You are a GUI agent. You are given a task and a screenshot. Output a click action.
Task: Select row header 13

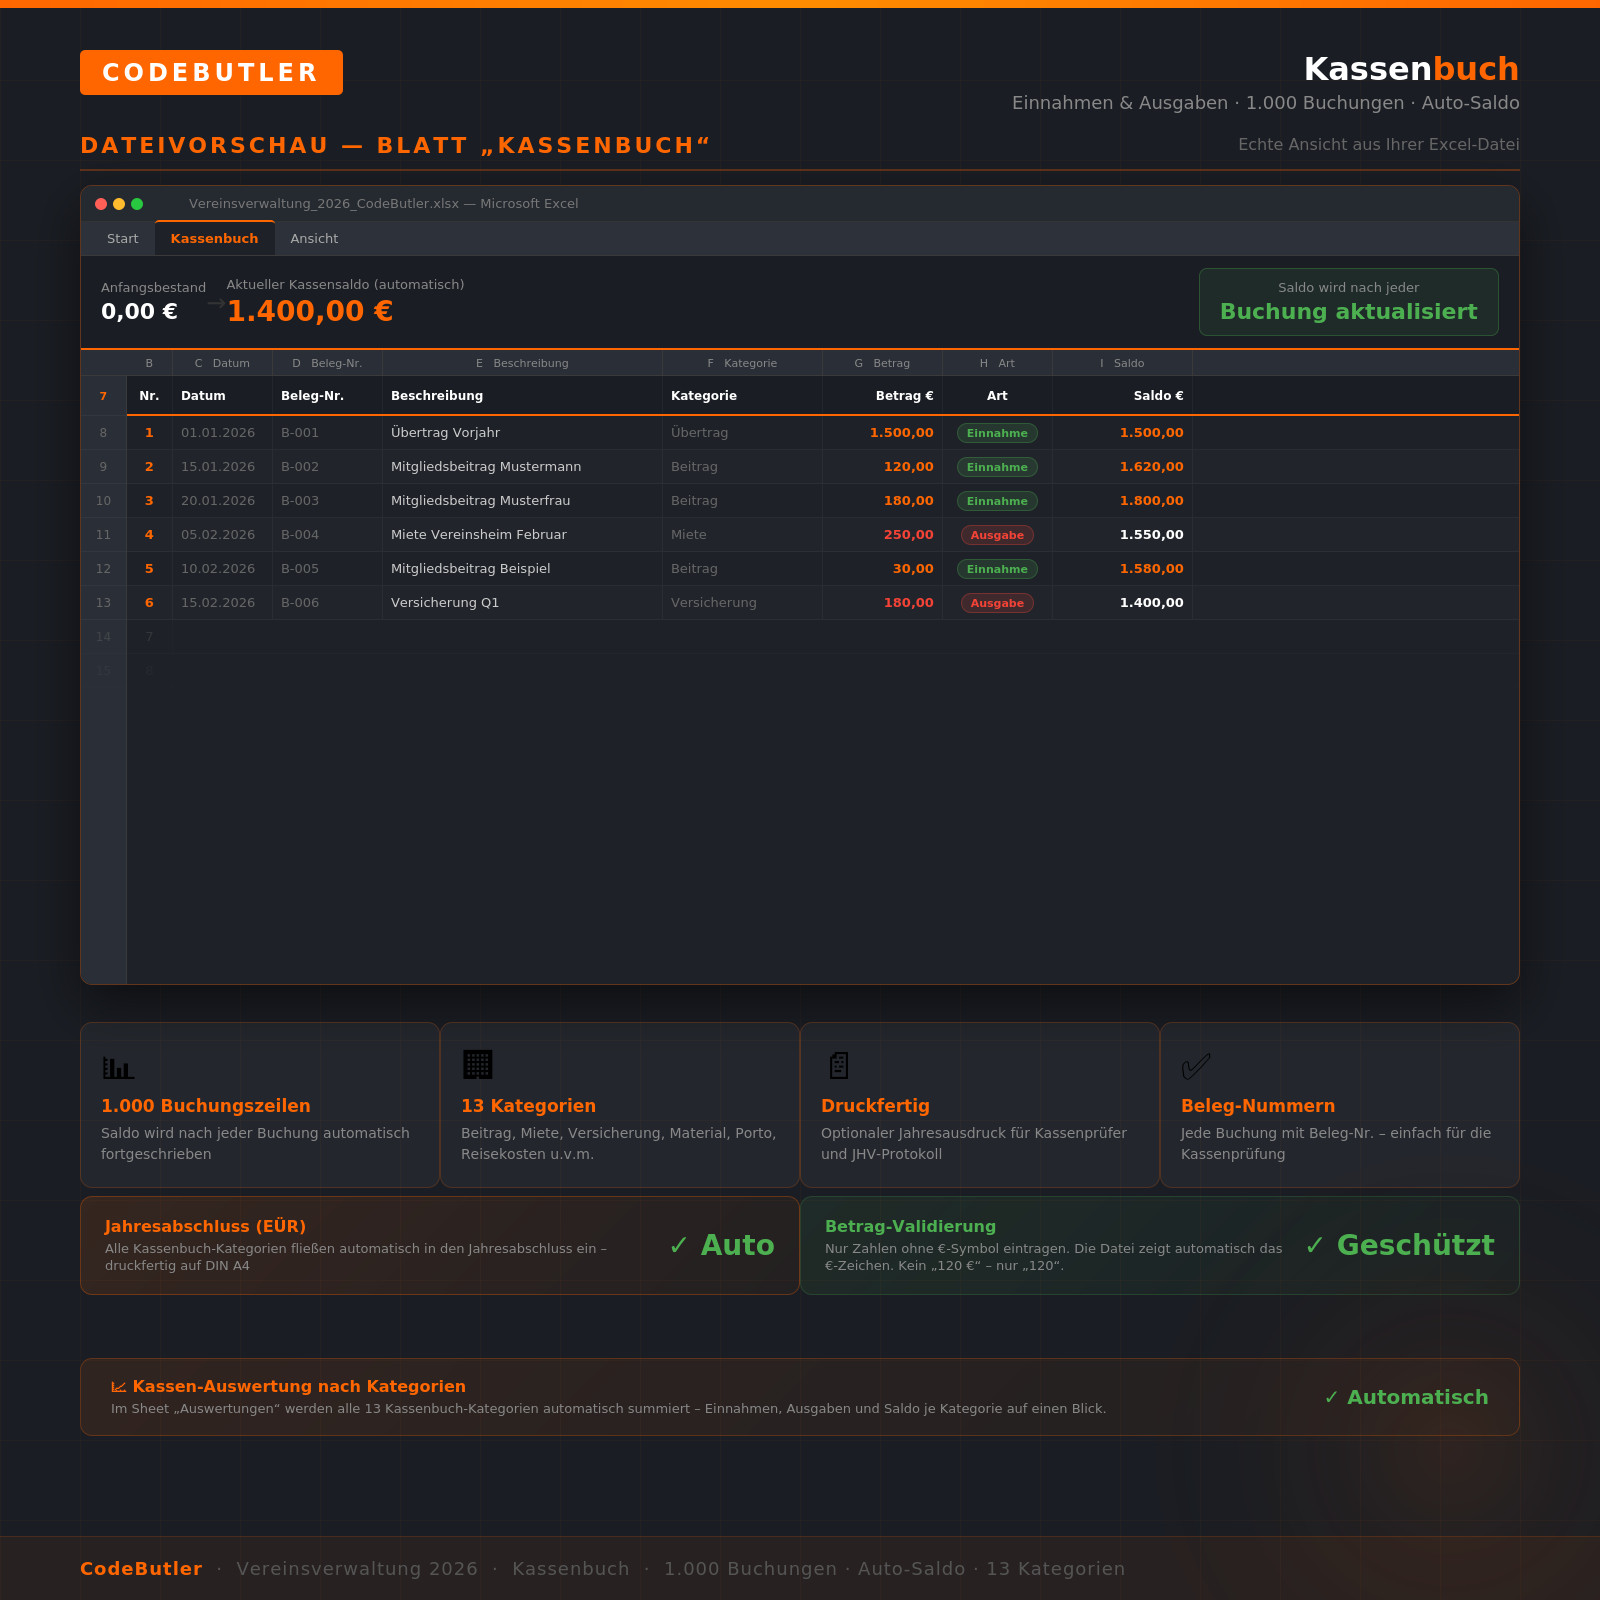click(103, 603)
